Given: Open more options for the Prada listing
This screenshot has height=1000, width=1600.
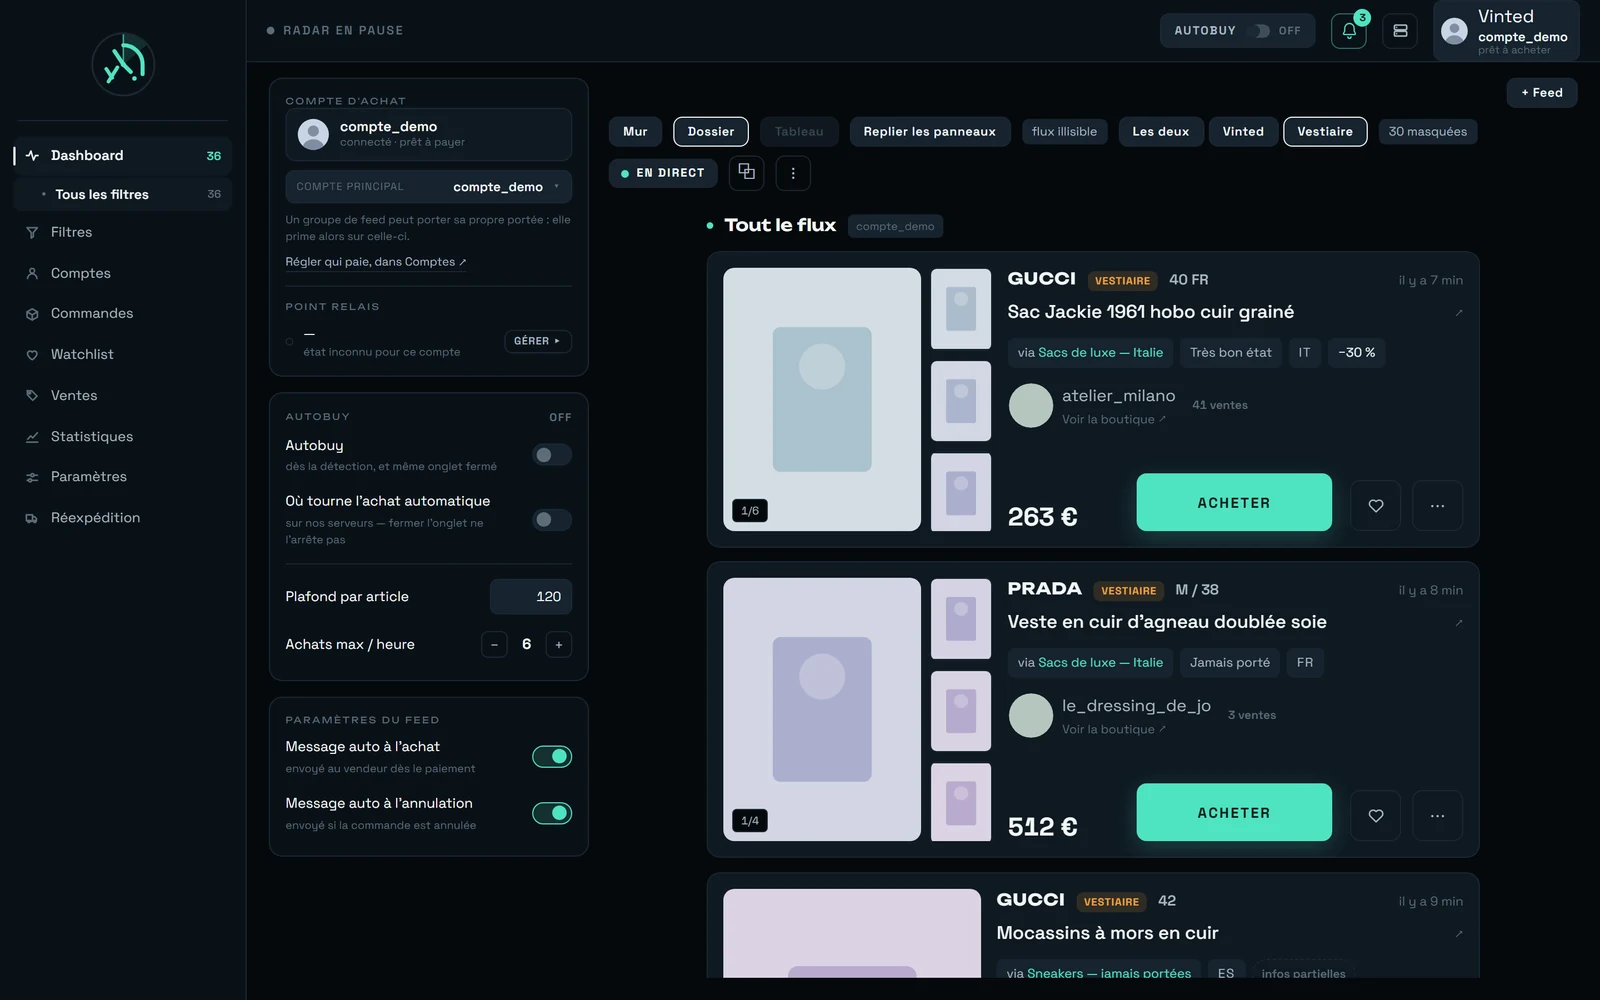Looking at the screenshot, I should point(1437,816).
